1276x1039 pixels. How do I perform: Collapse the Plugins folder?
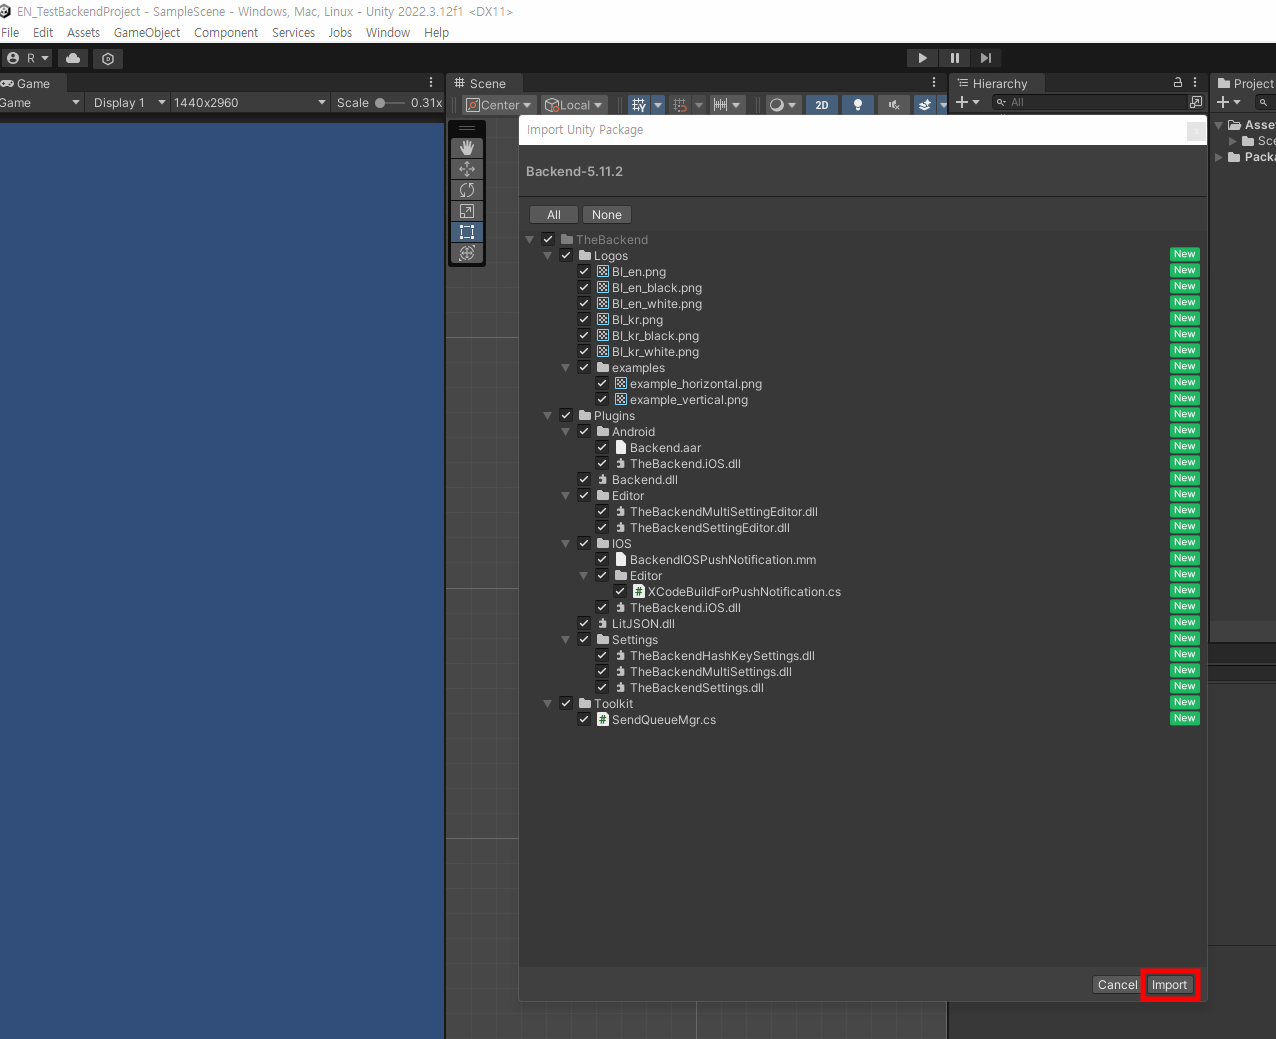[x=548, y=416]
